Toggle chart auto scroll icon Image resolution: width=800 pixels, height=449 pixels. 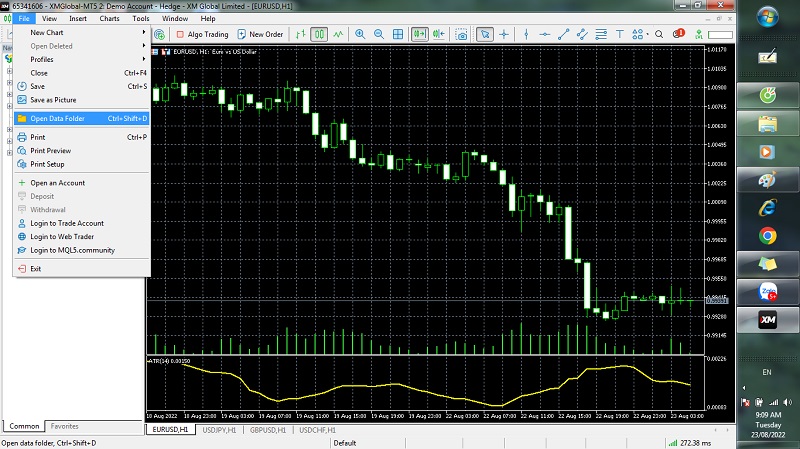419,34
